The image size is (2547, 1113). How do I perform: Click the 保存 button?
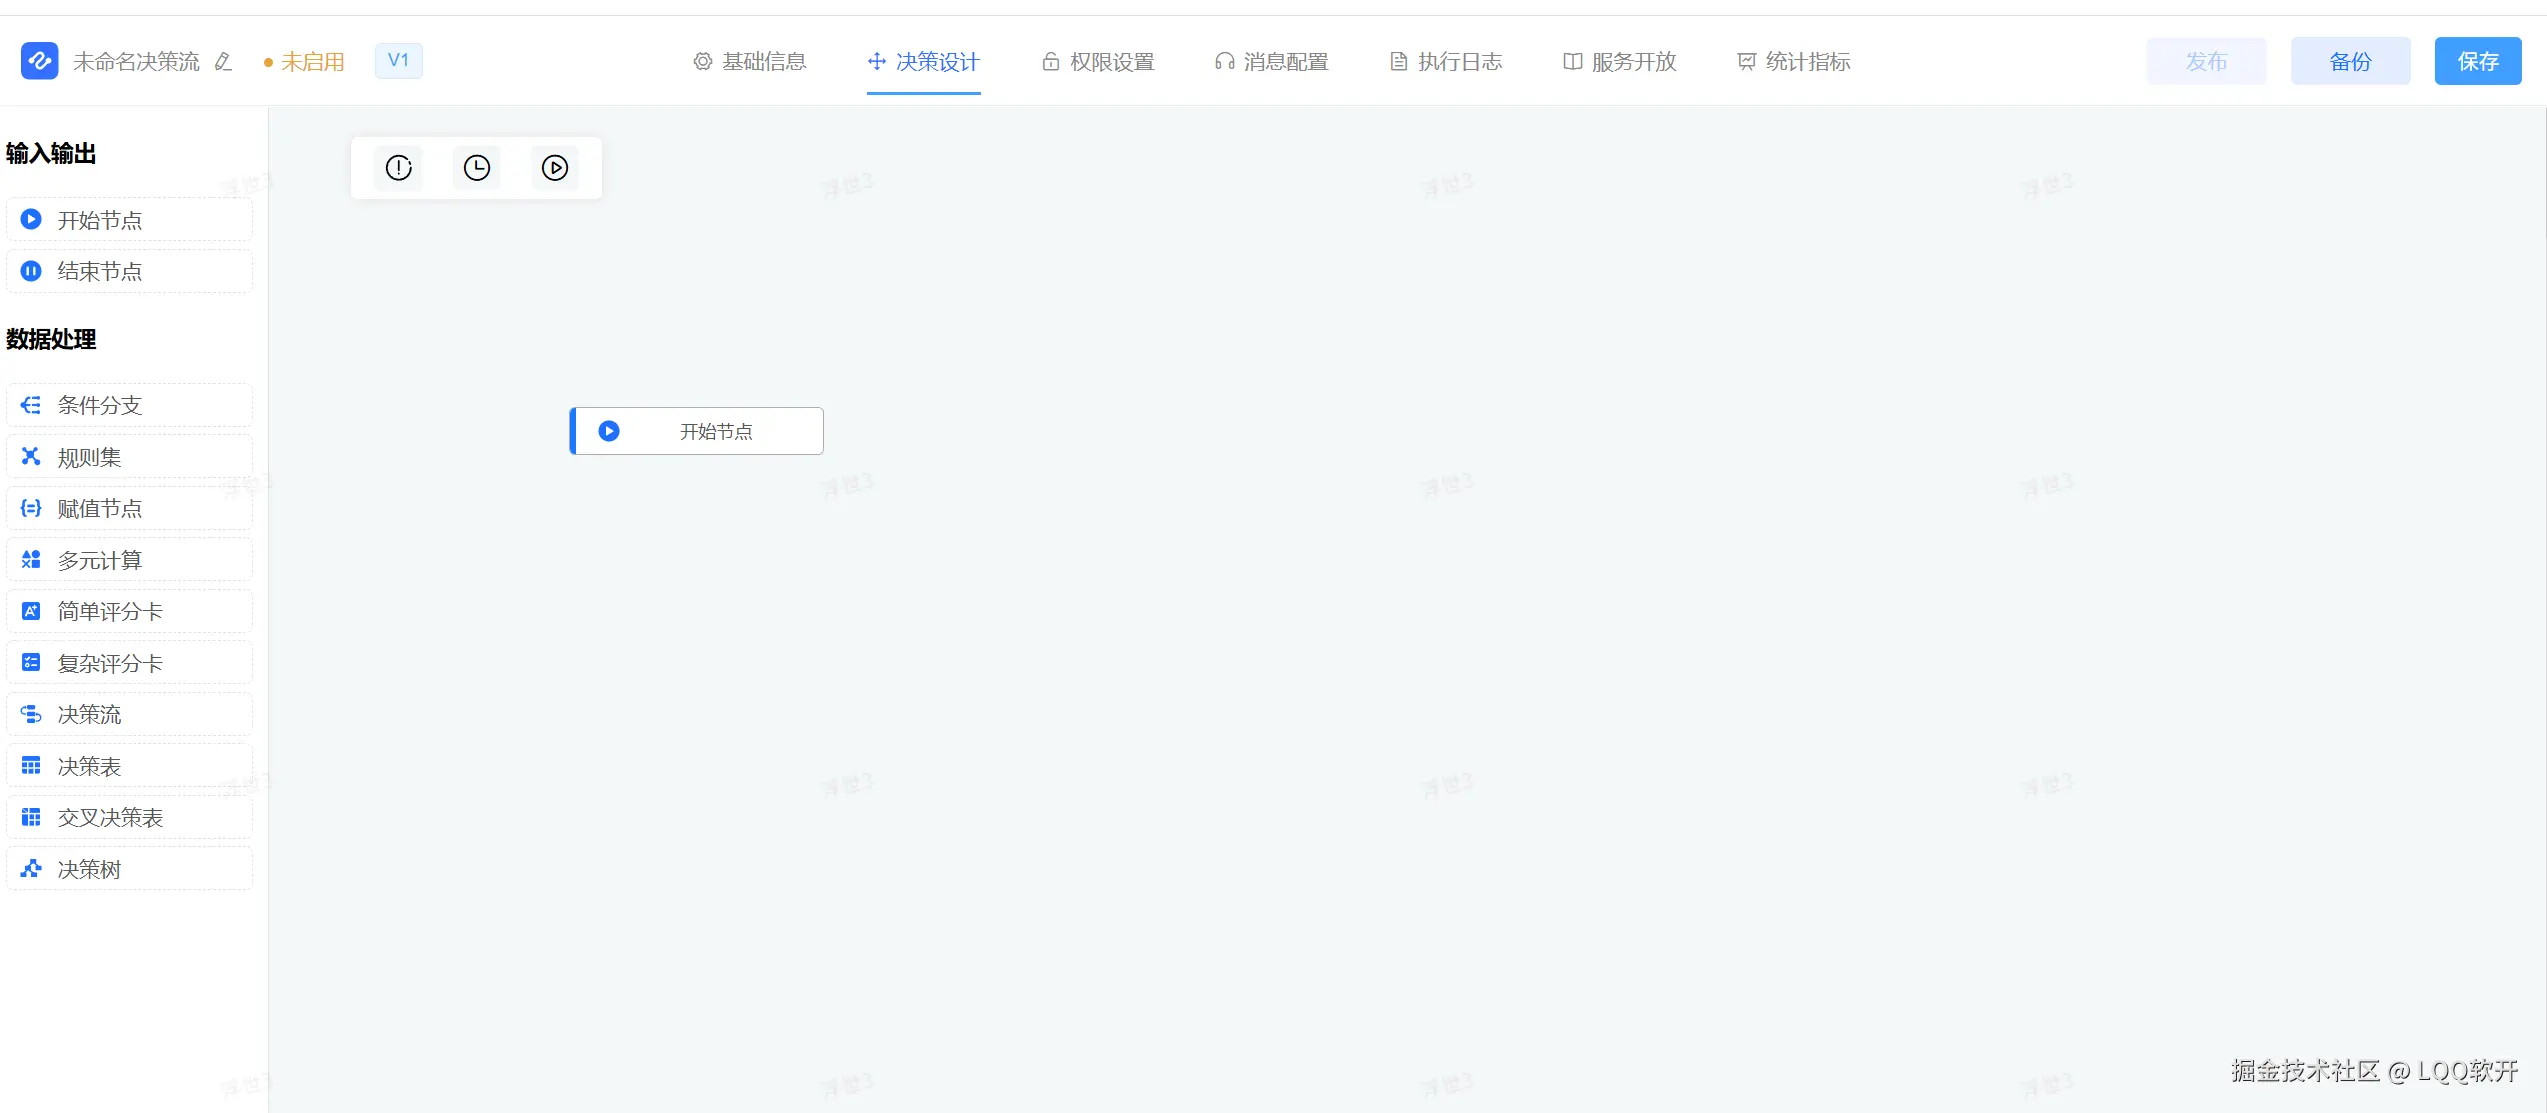point(2477,62)
